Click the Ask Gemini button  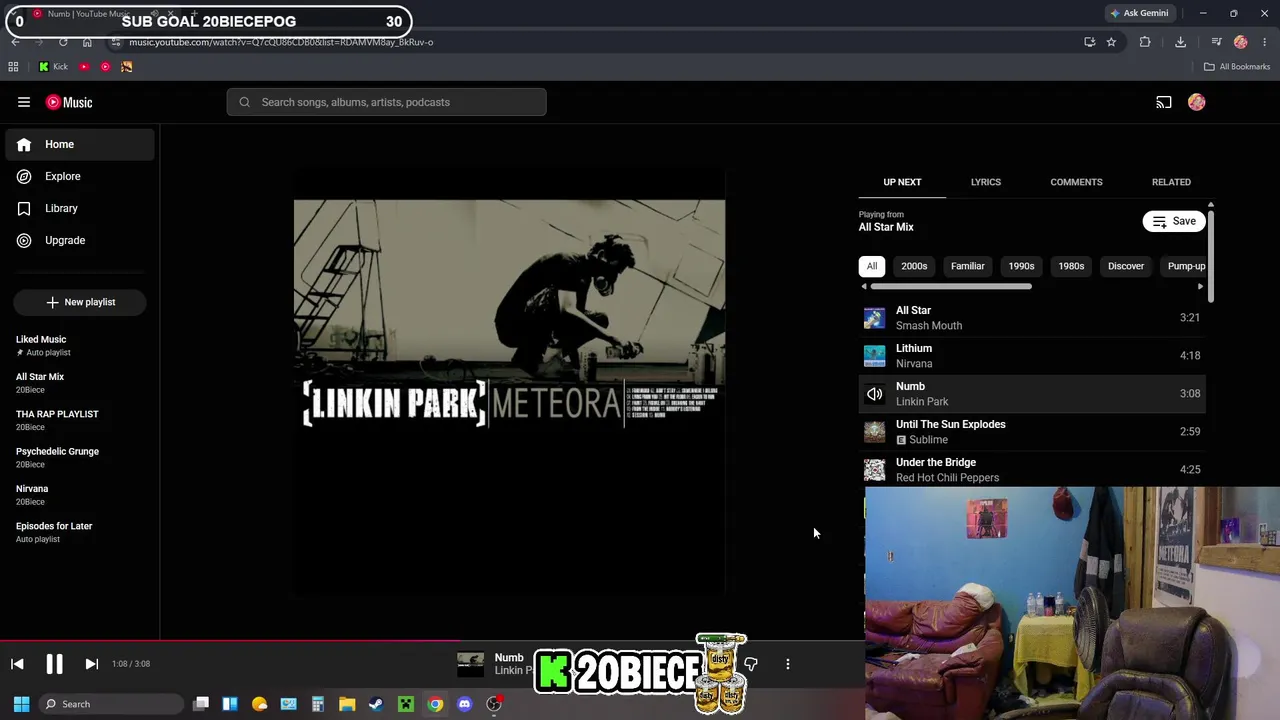click(x=1139, y=13)
